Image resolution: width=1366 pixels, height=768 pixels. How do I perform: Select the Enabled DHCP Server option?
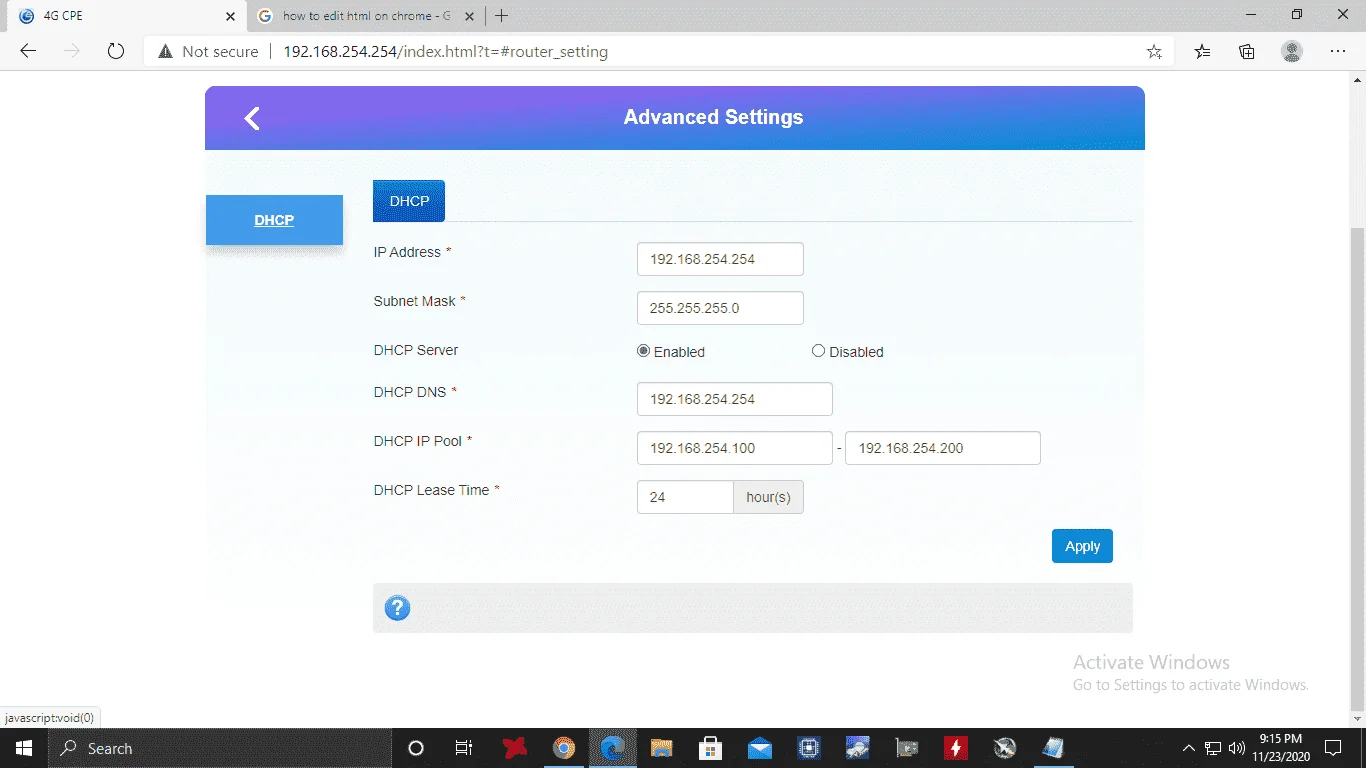pyautogui.click(x=643, y=351)
